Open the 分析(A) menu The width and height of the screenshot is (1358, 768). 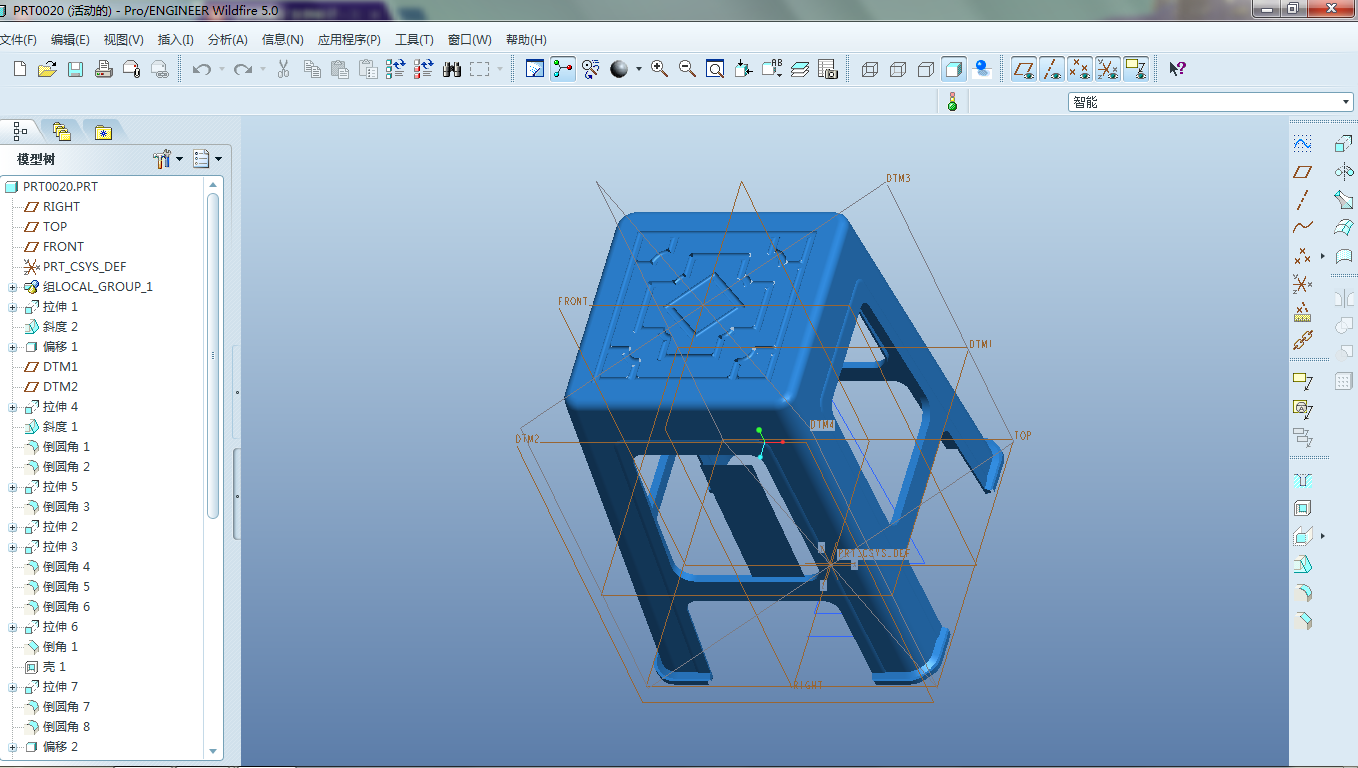[227, 40]
